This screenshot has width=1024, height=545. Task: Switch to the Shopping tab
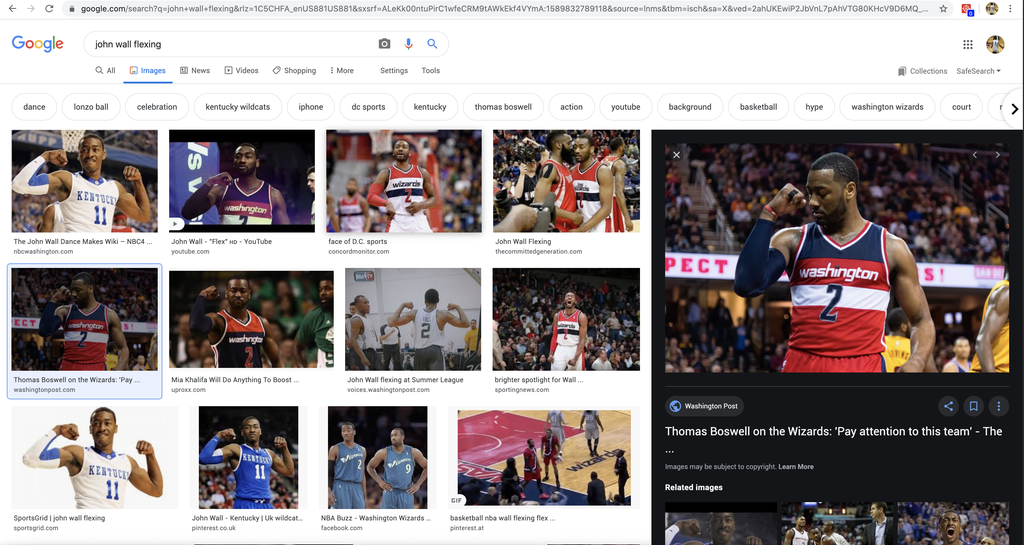(294, 70)
